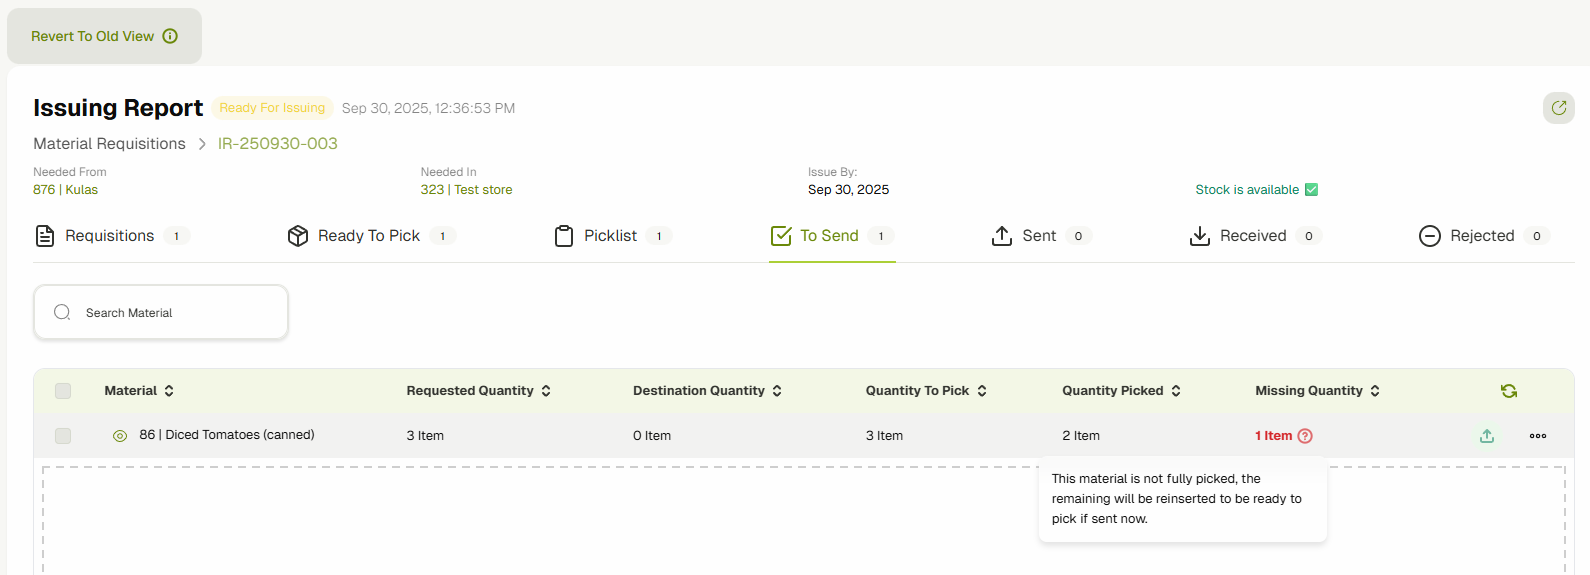Click the red question mark beside 1 Item
The height and width of the screenshot is (575, 1590).
1305,436
